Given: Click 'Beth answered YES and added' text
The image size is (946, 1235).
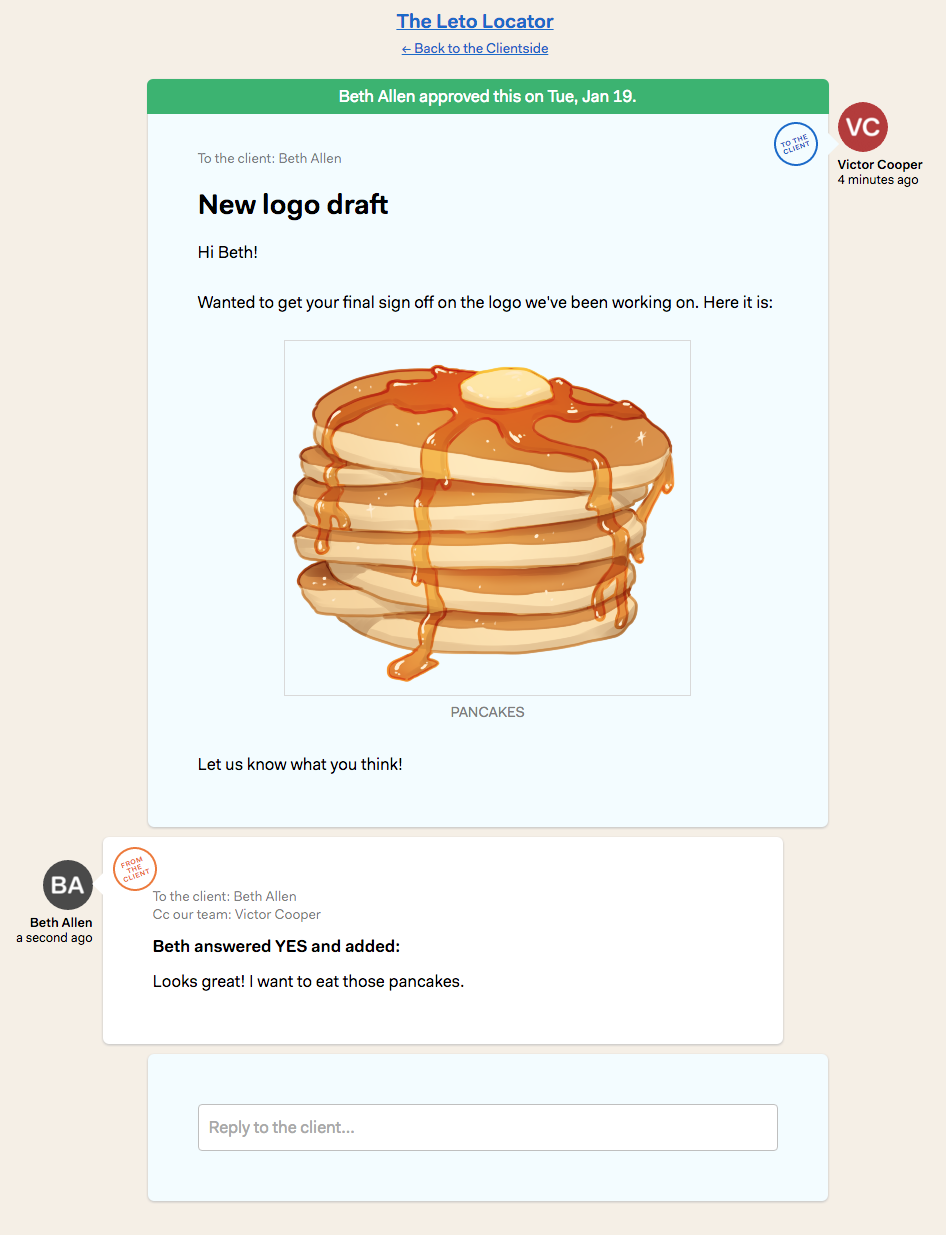Looking at the screenshot, I should [276, 946].
